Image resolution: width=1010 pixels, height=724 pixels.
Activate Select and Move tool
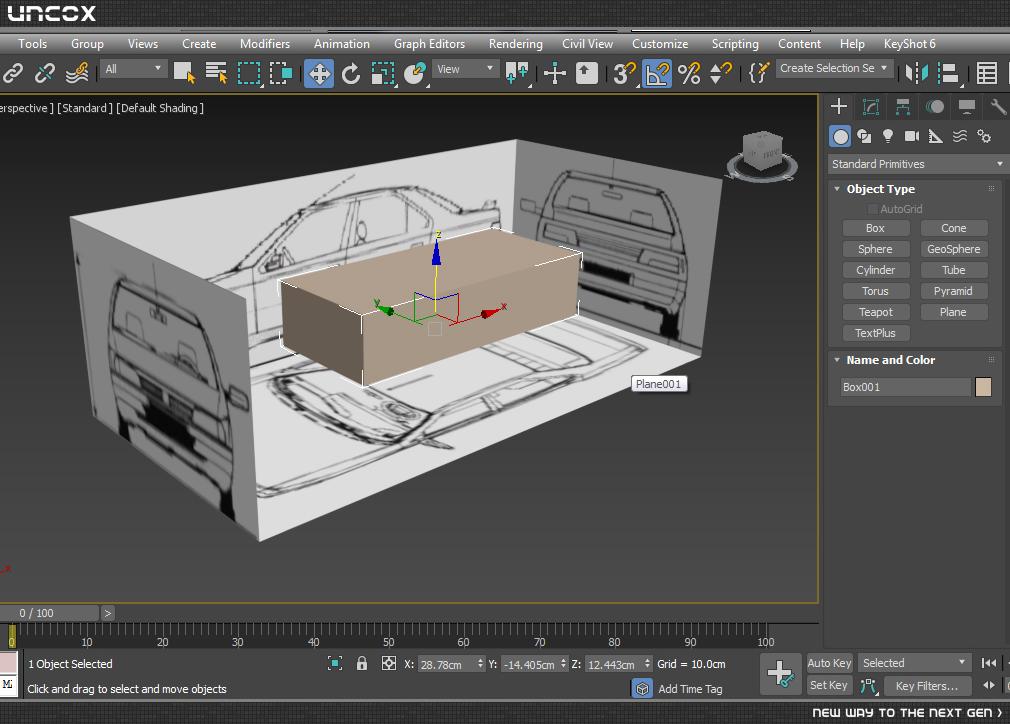coord(319,73)
